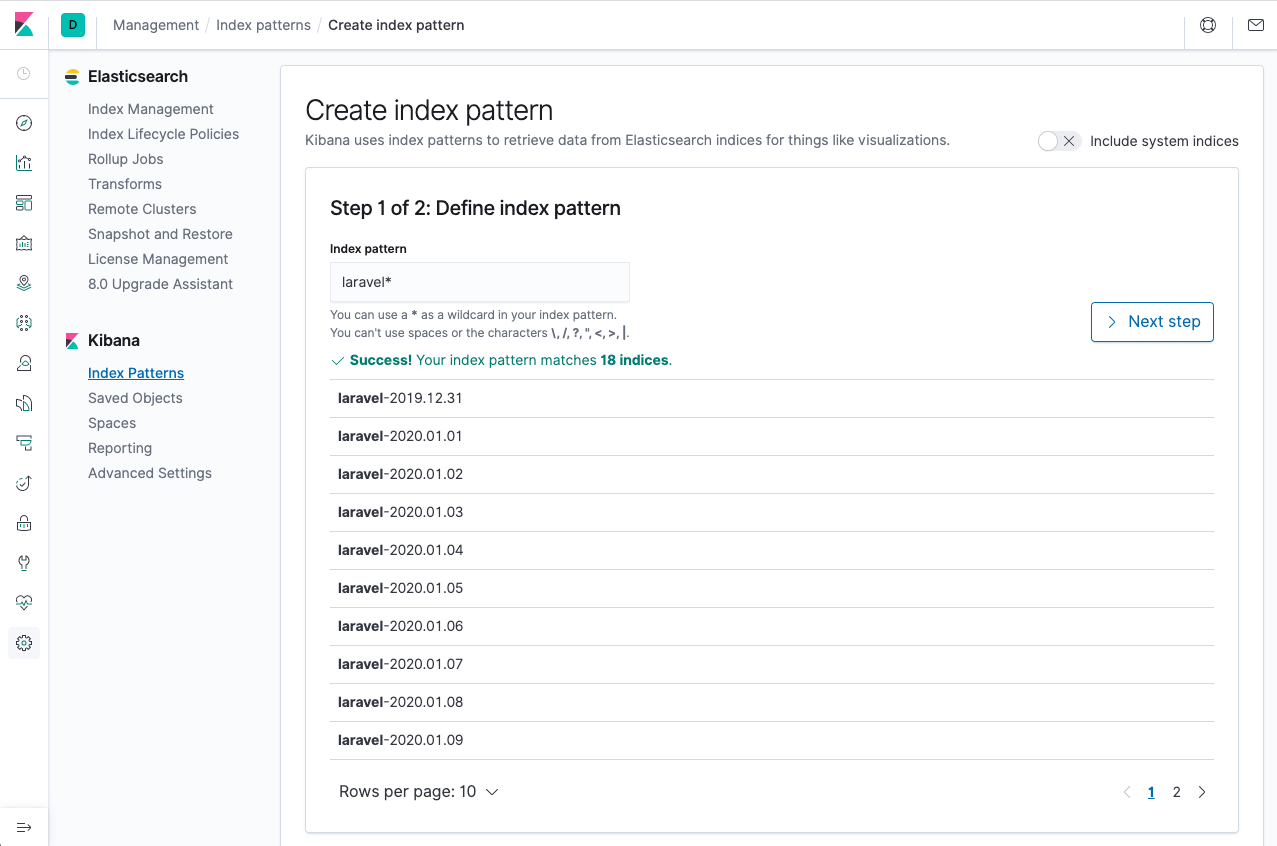The width and height of the screenshot is (1277, 846).
Task: Open the Logs icon in sidebar
Action: [24, 403]
